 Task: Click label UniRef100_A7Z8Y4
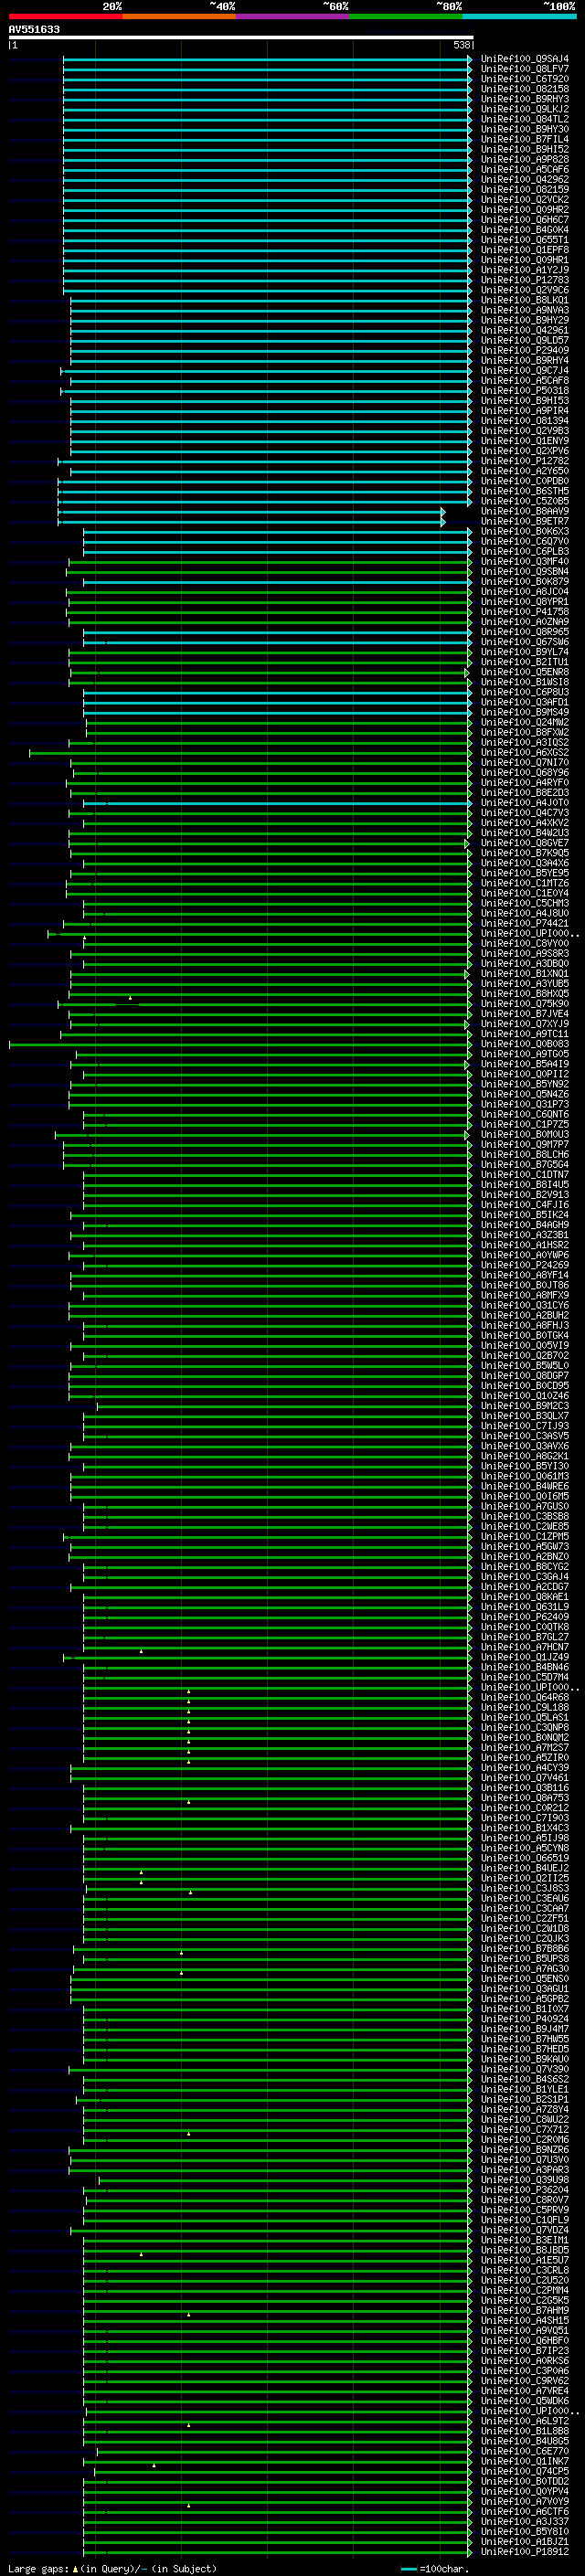click(524, 2110)
